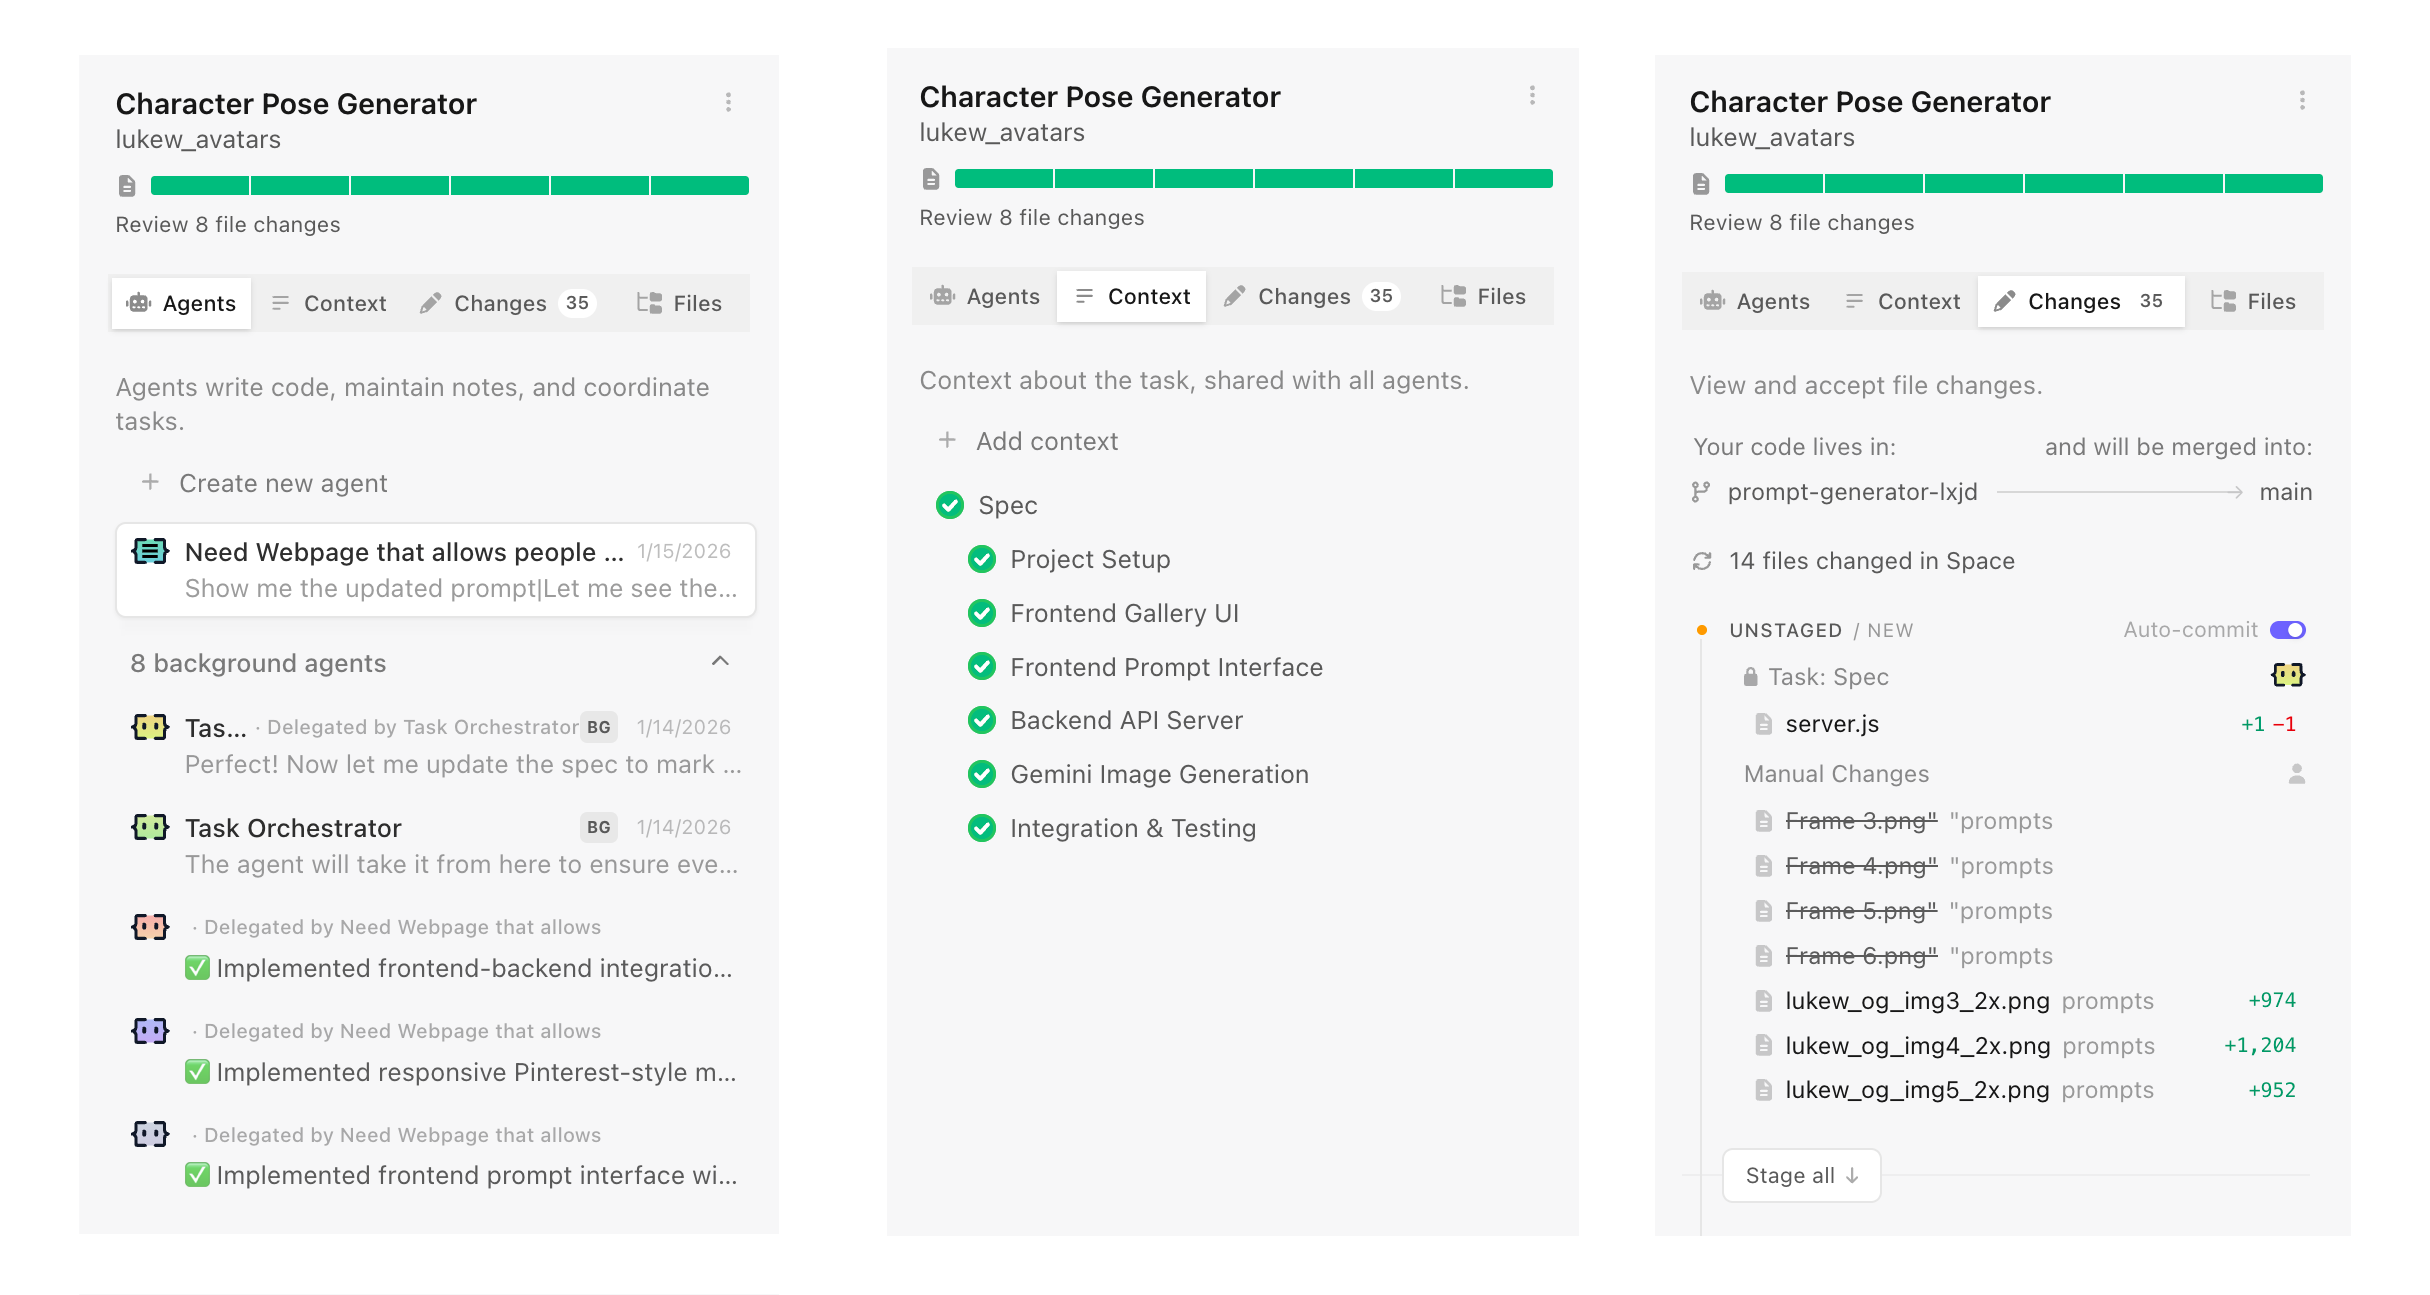Click the server.js file icon

[1764, 724]
